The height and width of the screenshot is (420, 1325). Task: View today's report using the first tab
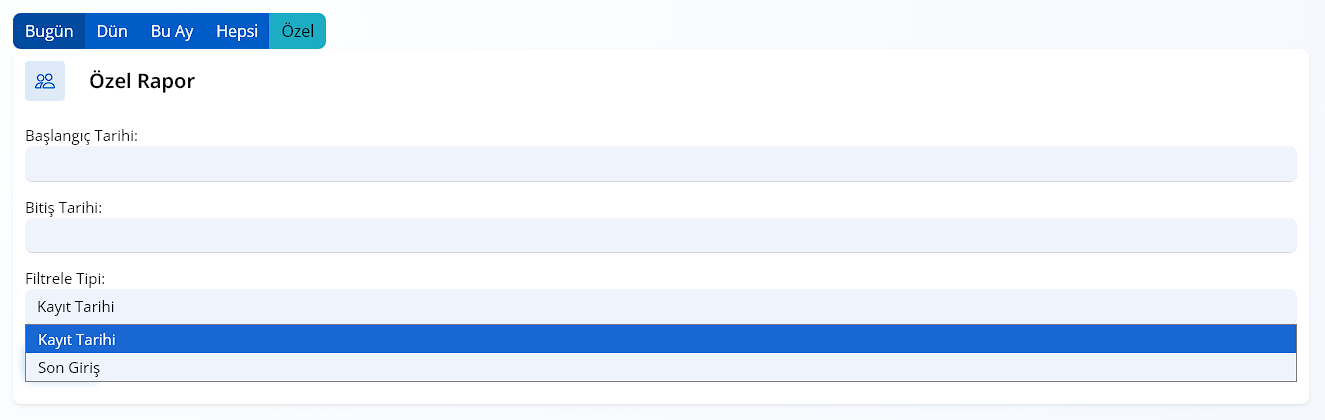49,31
